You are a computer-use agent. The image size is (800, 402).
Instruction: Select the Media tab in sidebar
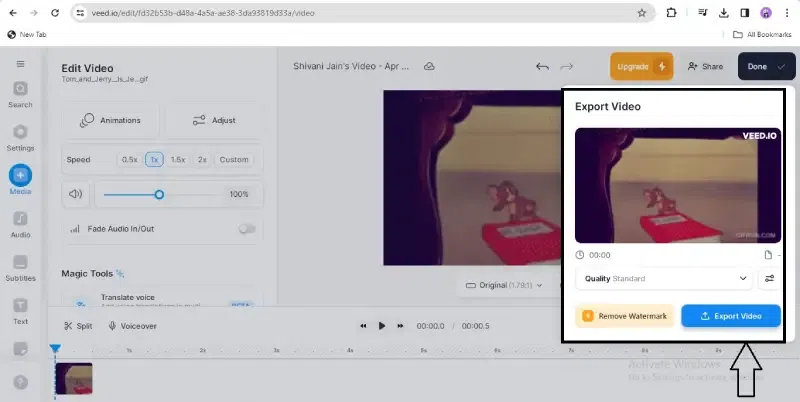[x=20, y=180]
